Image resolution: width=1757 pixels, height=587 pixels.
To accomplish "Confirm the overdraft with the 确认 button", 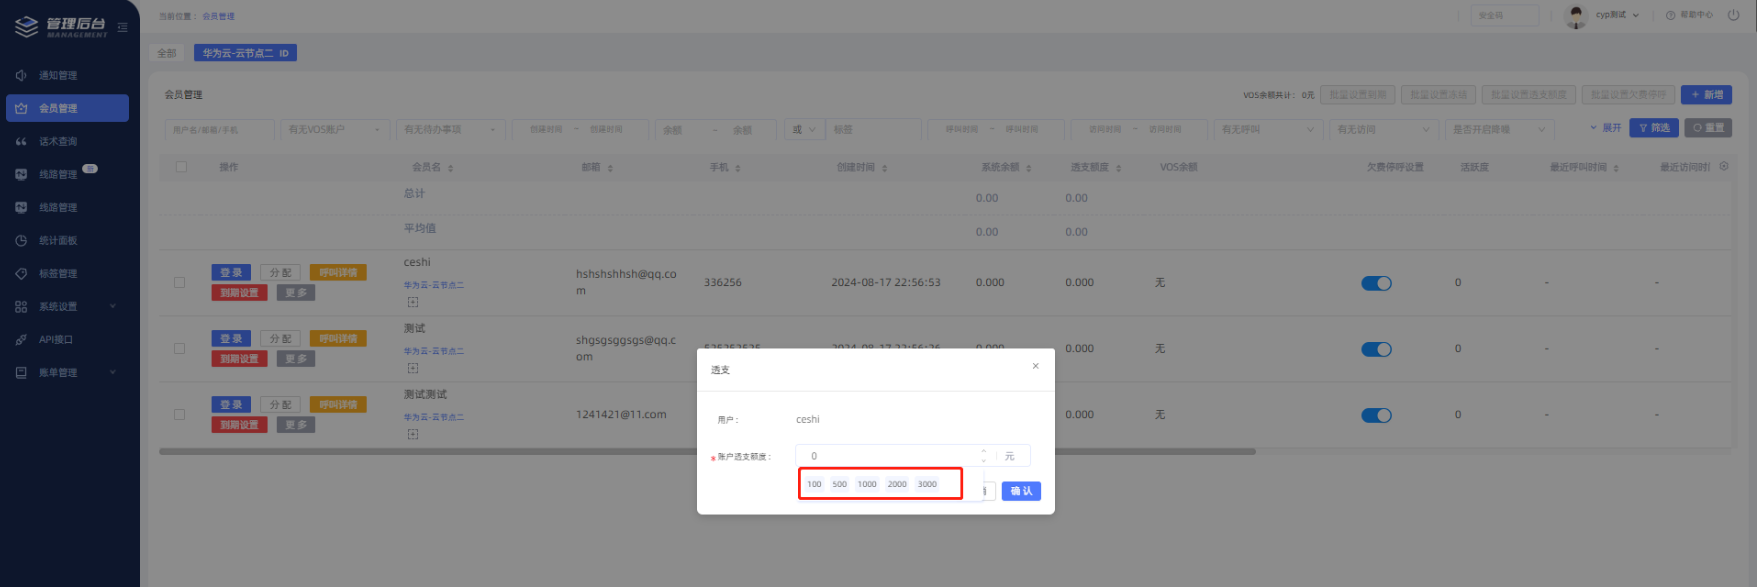I will [x=1021, y=491].
